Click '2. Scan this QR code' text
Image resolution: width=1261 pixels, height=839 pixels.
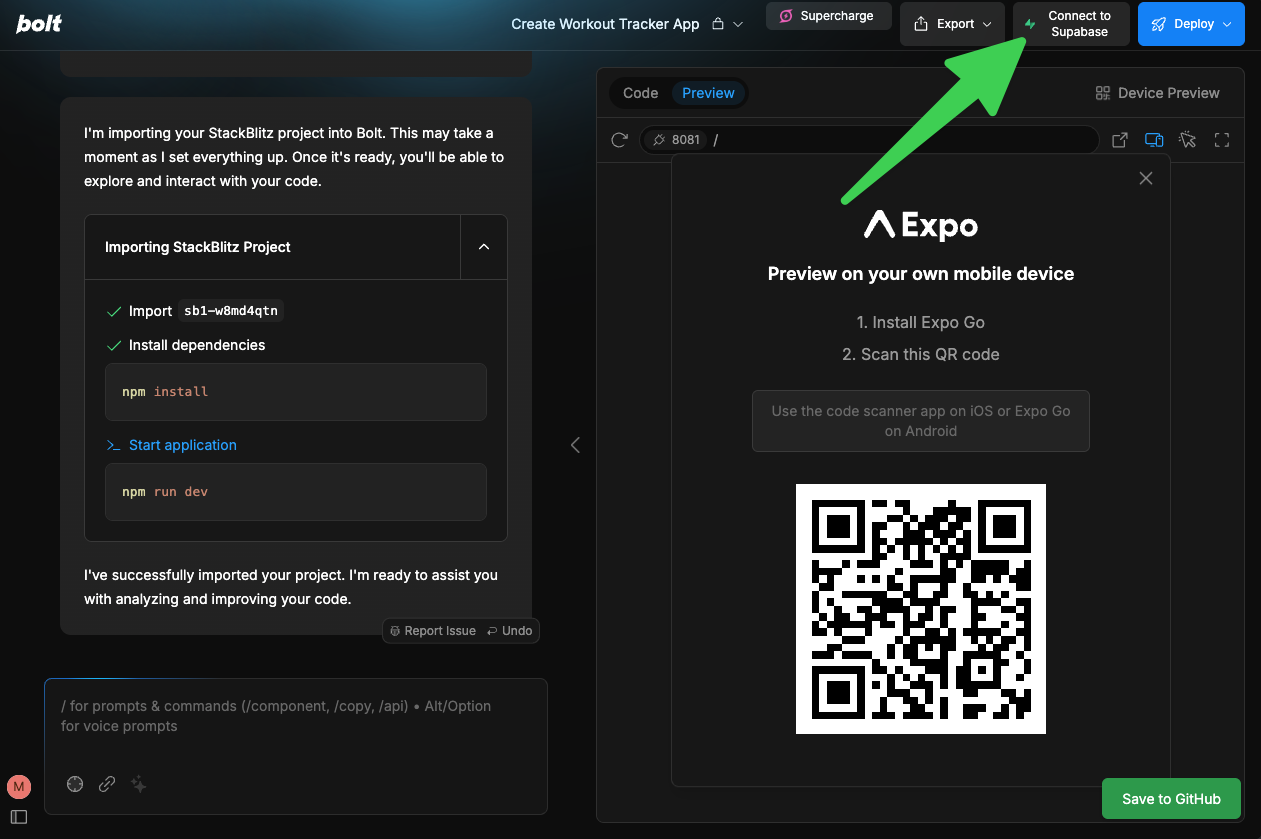tap(921, 354)
